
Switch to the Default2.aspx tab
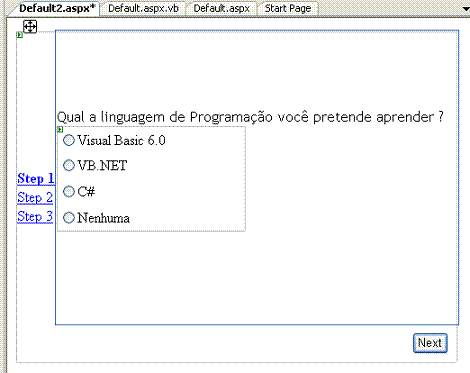(57, 8)
